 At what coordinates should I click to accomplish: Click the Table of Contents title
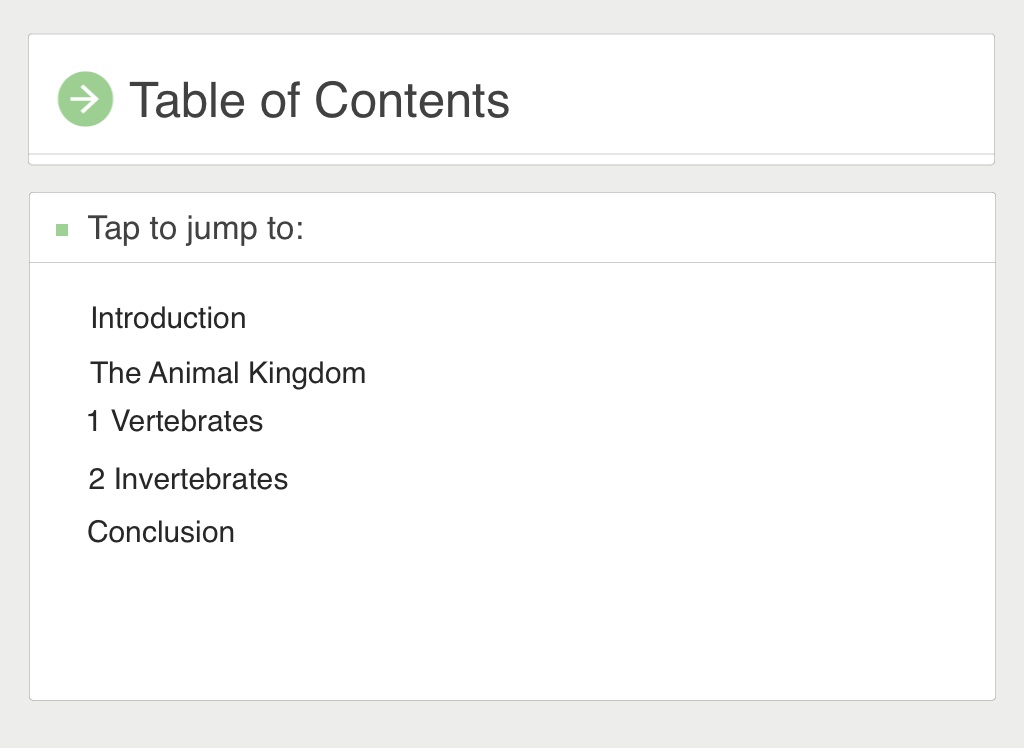tap(319, 100)
